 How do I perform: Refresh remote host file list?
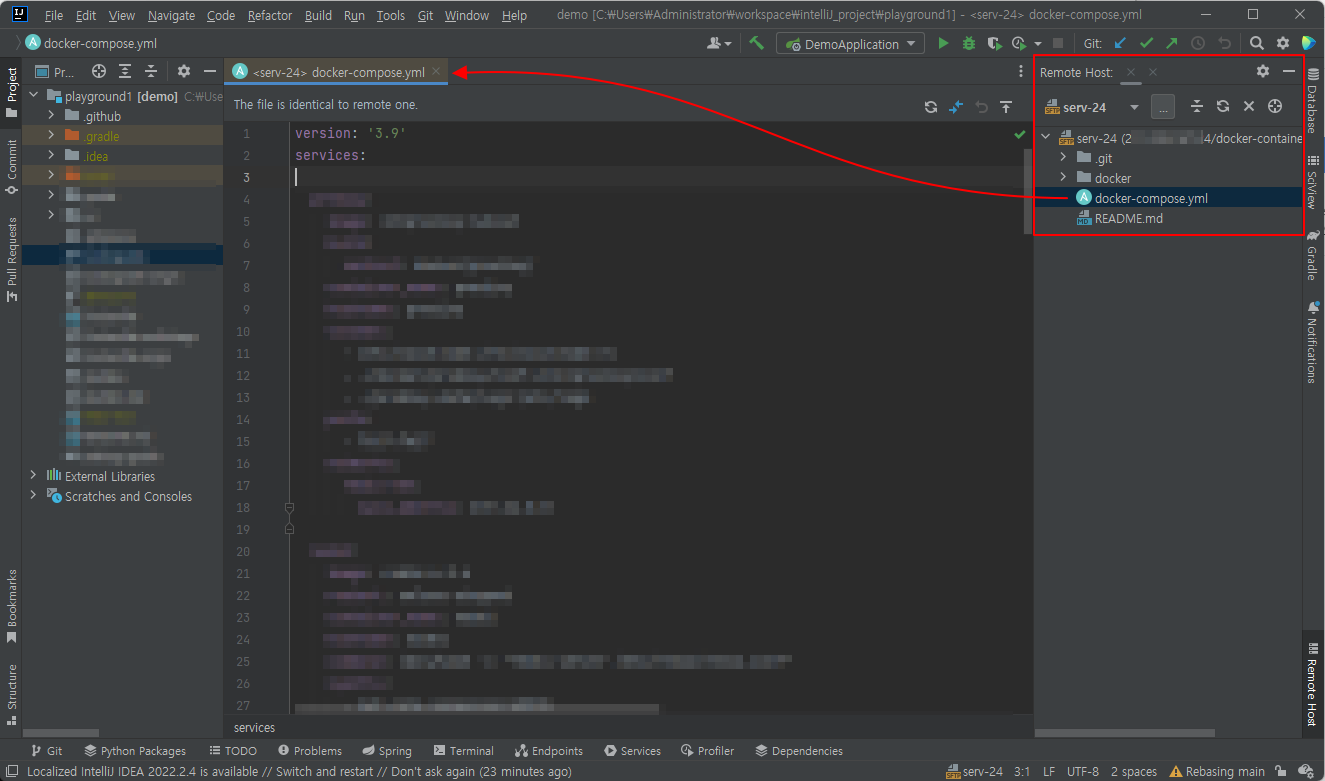tap(1223, 106)
